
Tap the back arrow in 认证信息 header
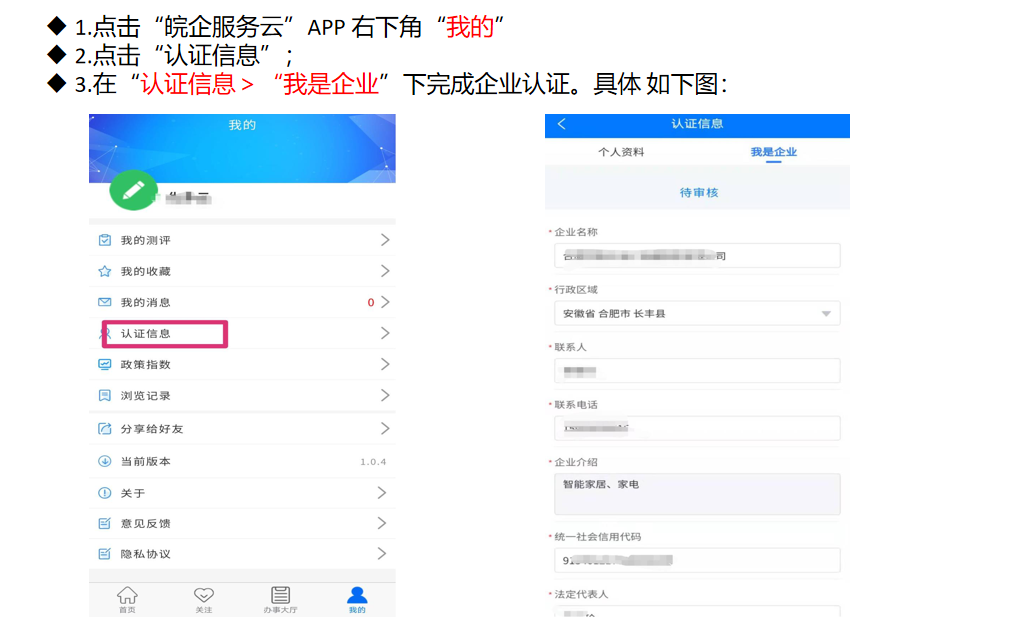pyautogui.click(x=562, y=124)
